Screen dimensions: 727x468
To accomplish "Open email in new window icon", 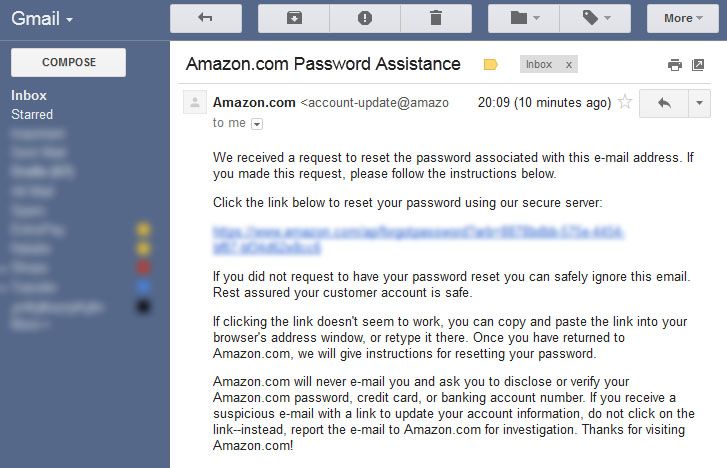I will click(698, 65).
